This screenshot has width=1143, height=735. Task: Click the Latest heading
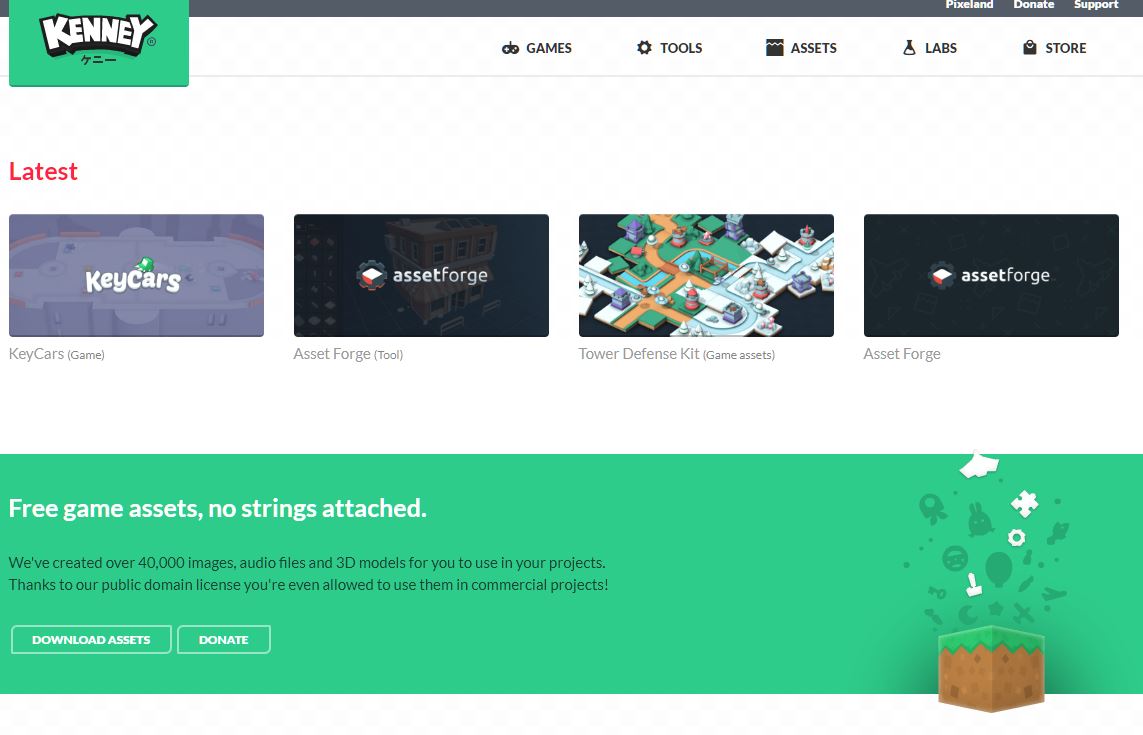pos(43,171)
